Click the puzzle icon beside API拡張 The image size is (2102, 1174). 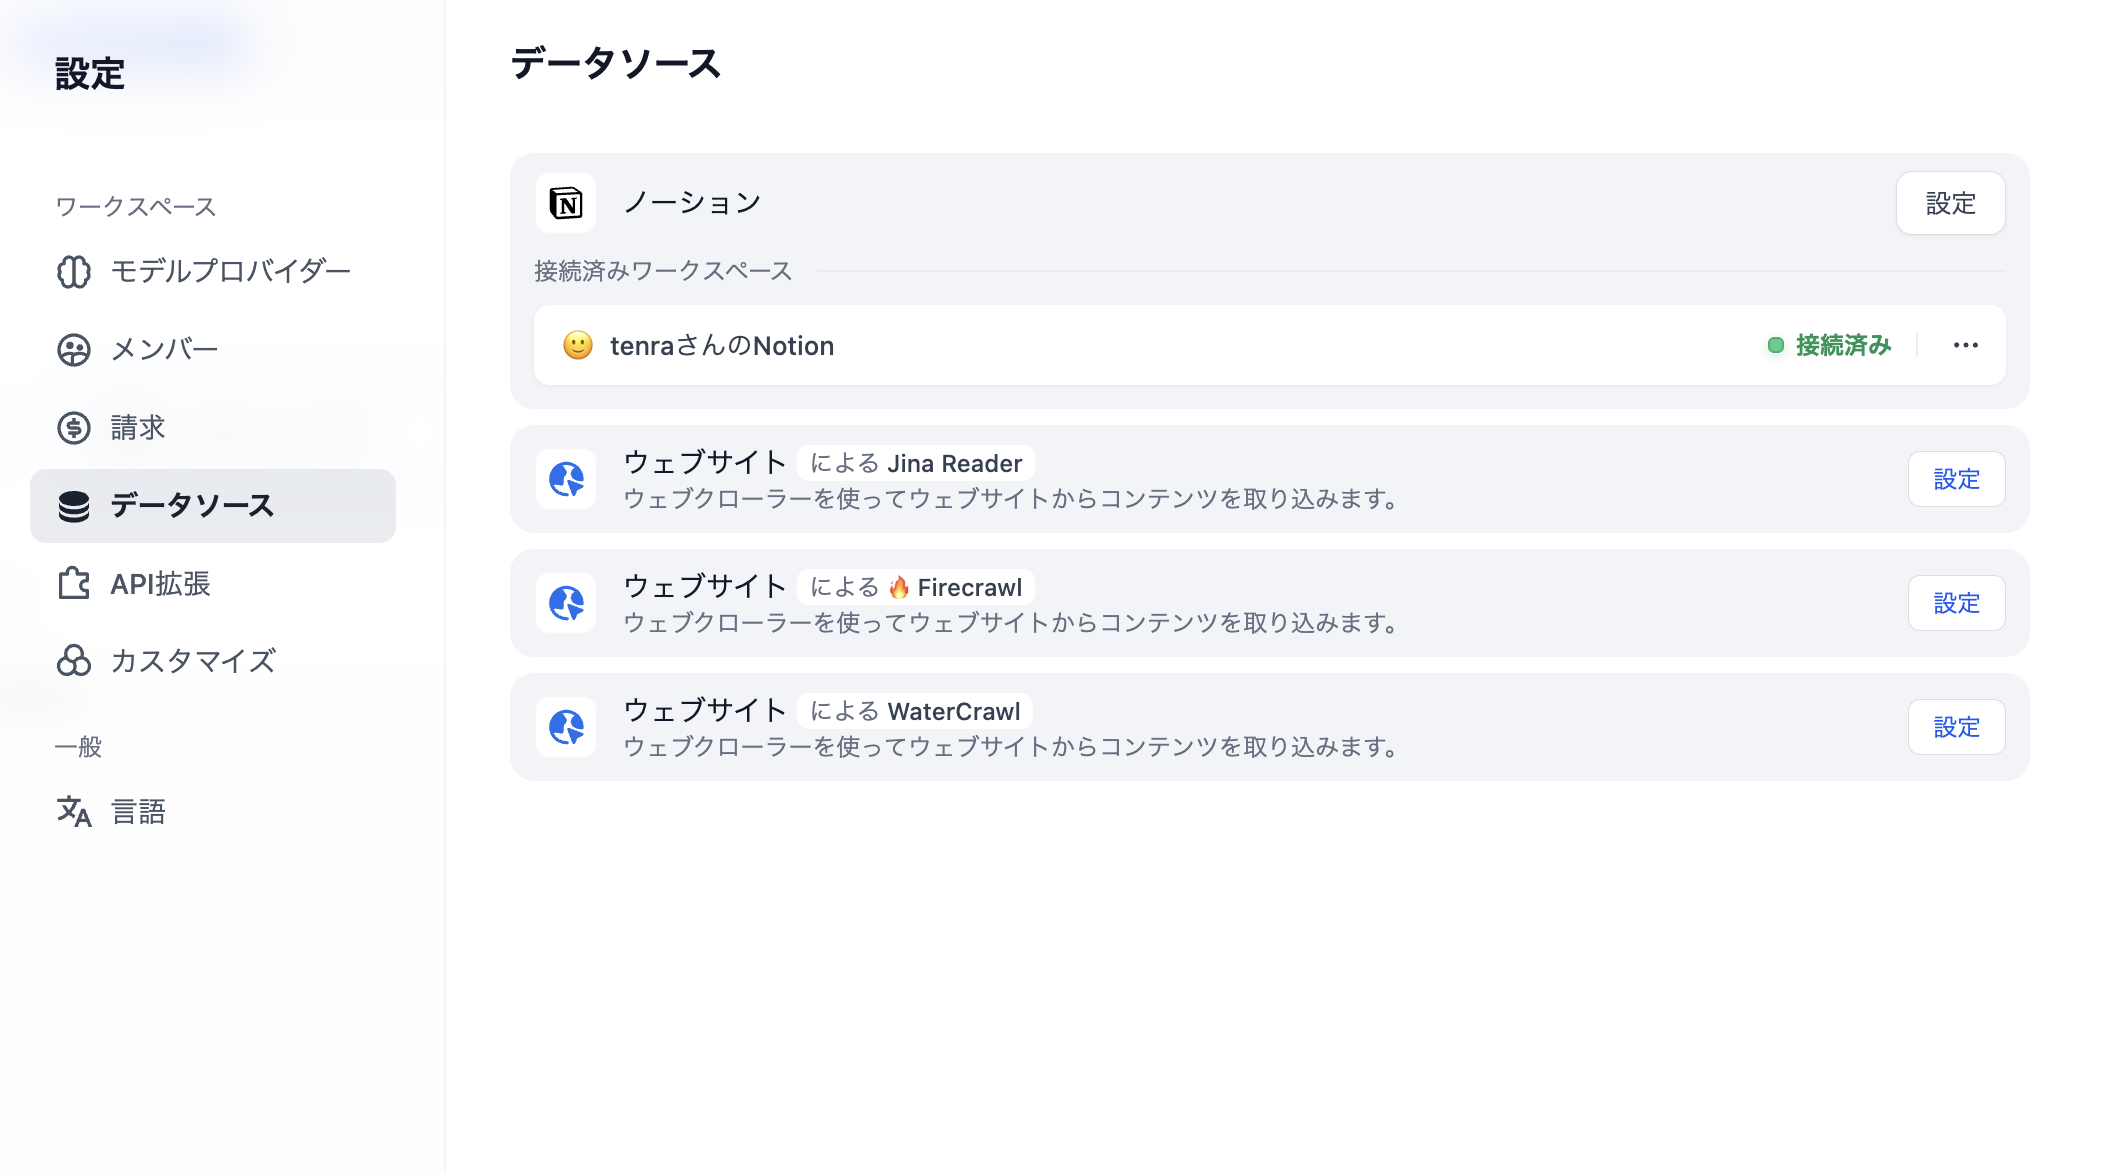pos(74,583)
